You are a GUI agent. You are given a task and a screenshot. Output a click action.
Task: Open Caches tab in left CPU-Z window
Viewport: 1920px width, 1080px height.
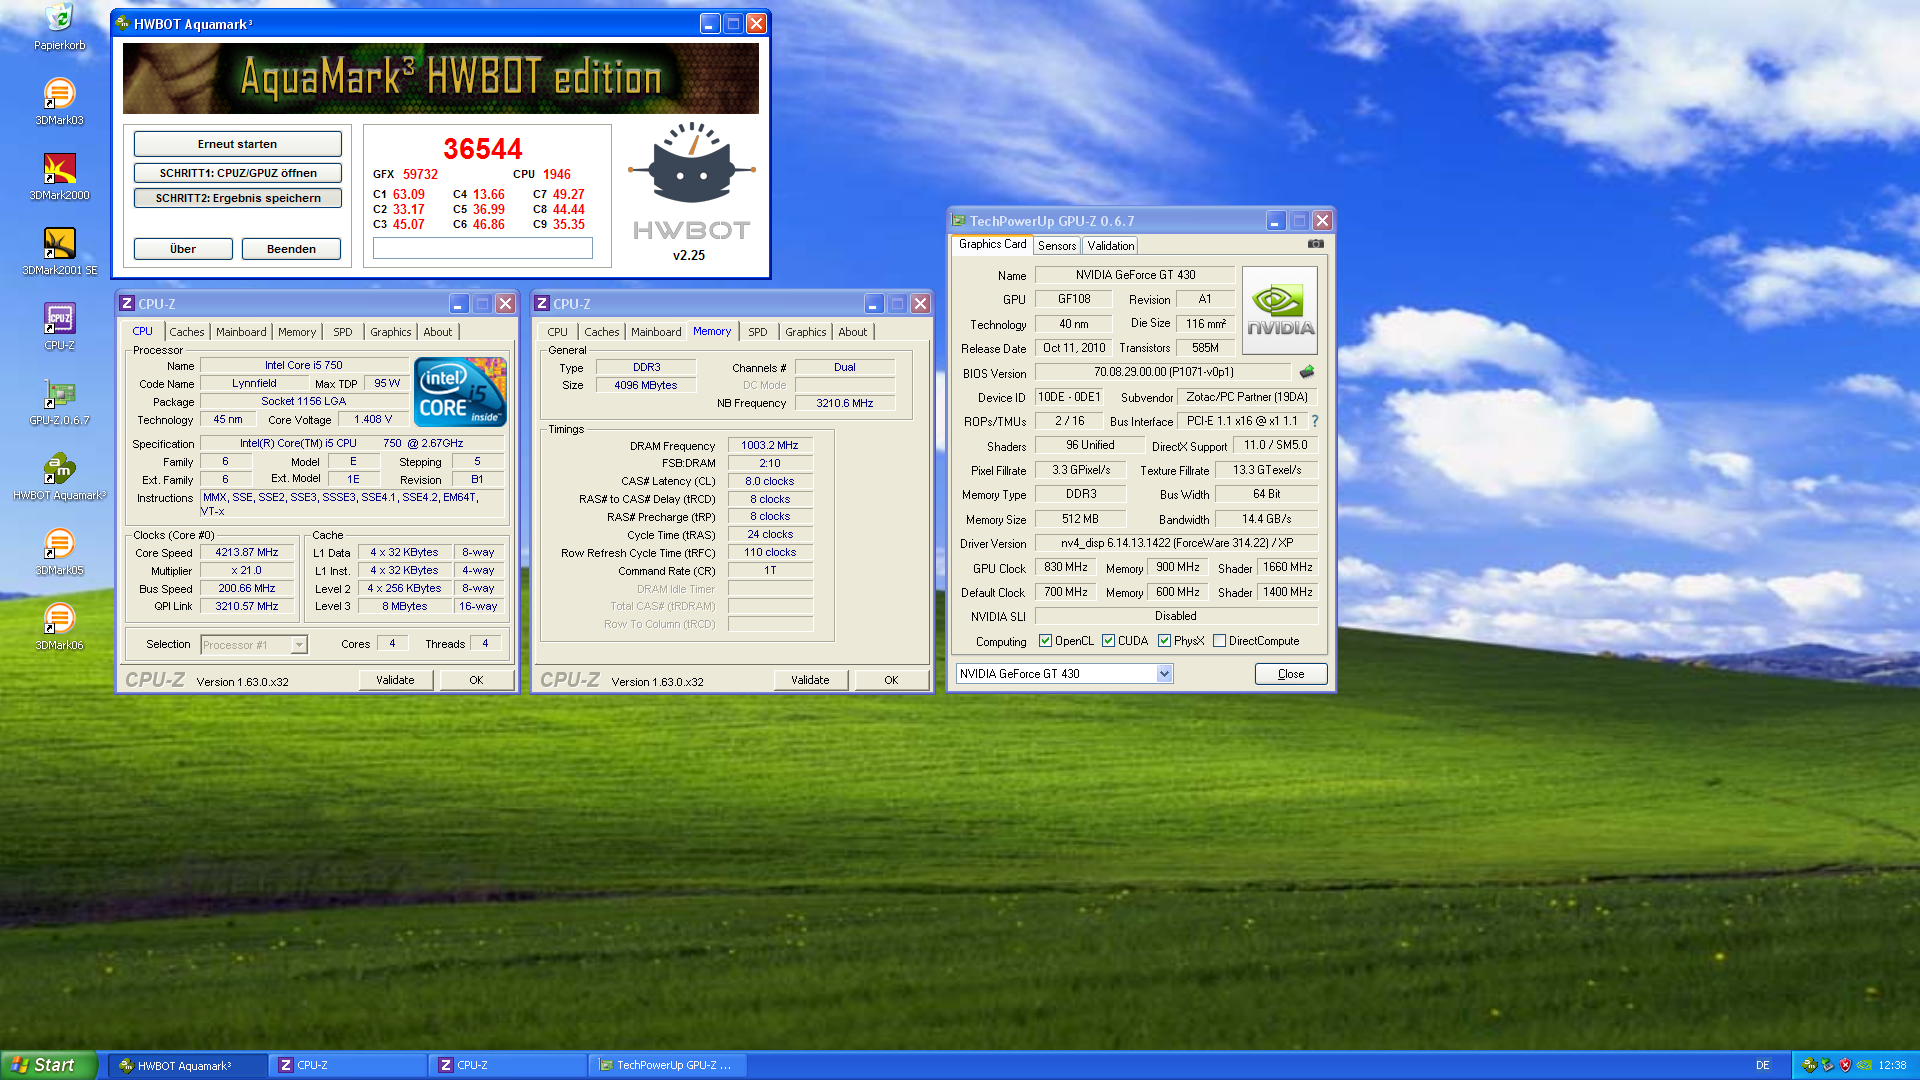pos(187,332)
